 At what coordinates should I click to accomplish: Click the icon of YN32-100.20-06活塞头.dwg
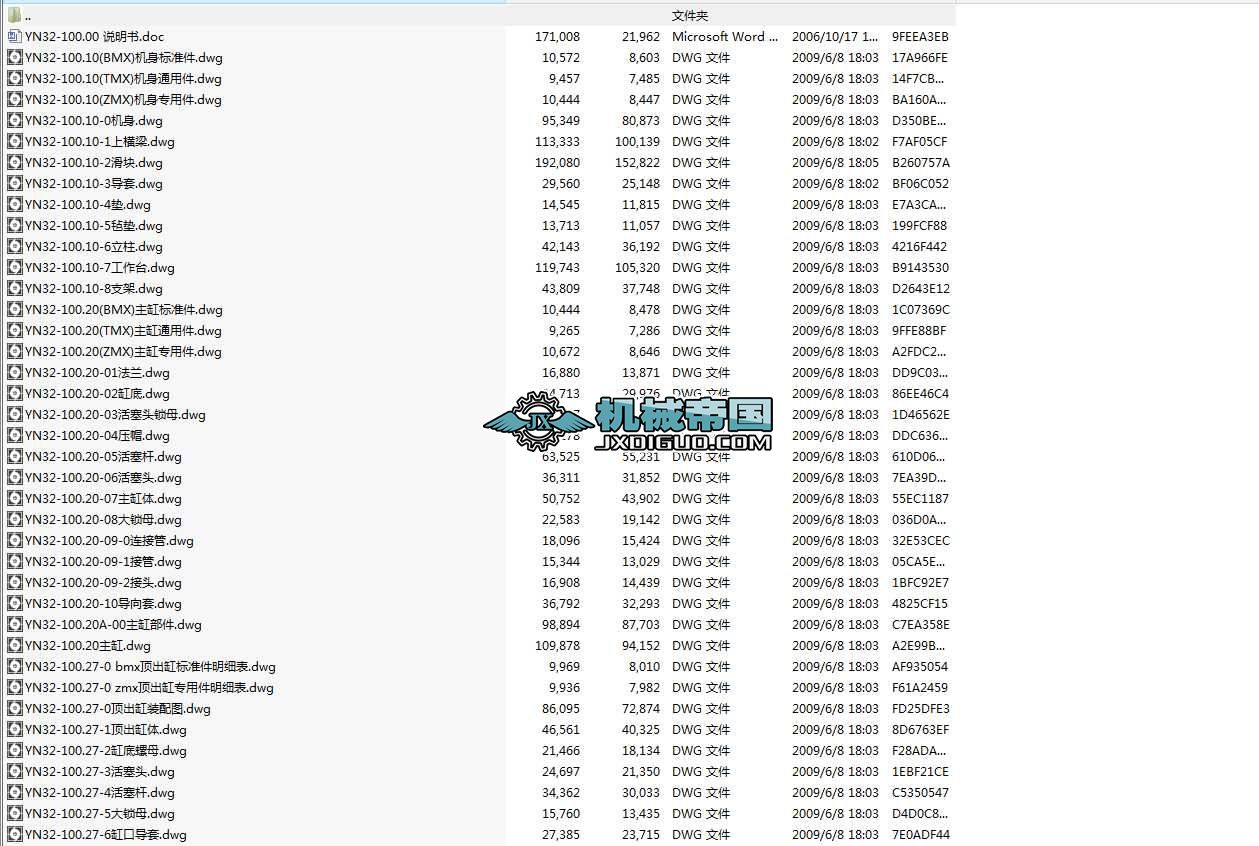[14, 477]
